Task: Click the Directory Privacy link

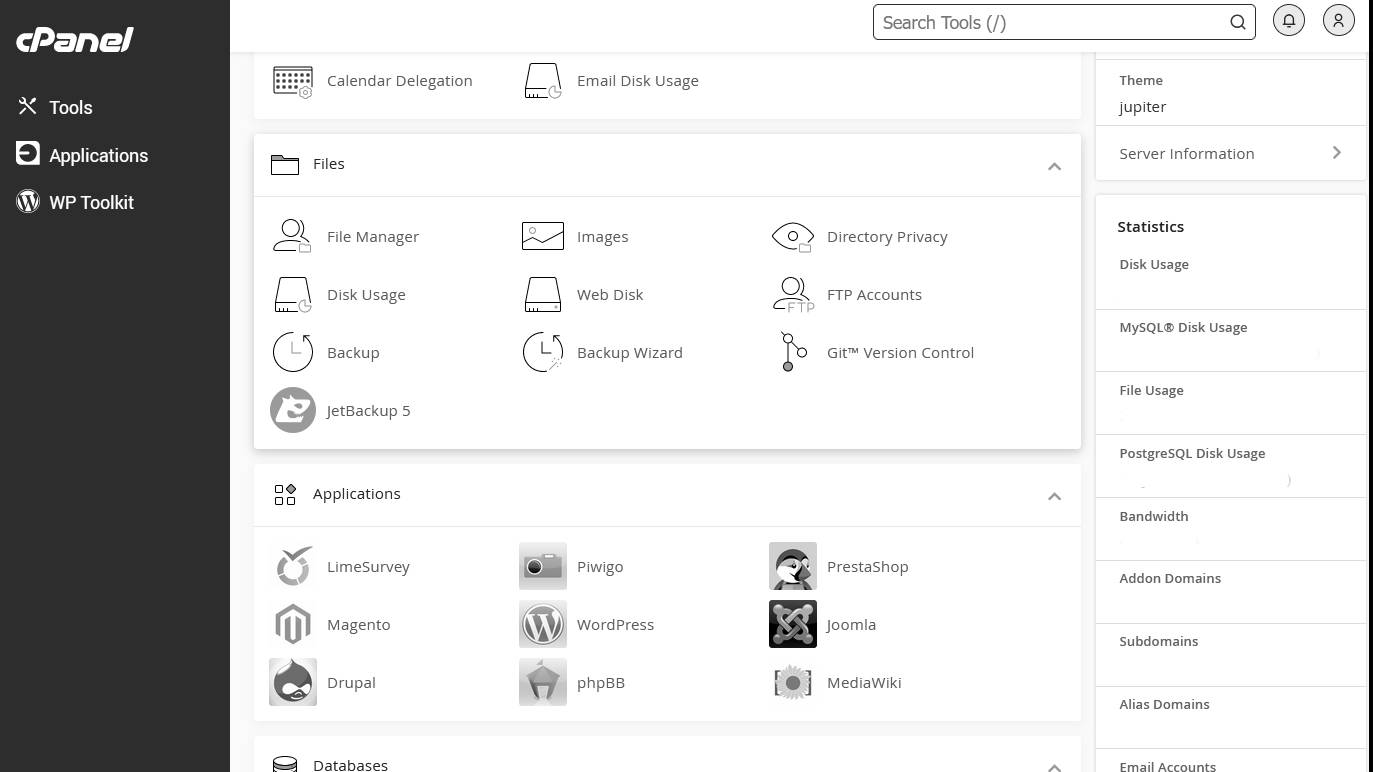Action: 887,237
